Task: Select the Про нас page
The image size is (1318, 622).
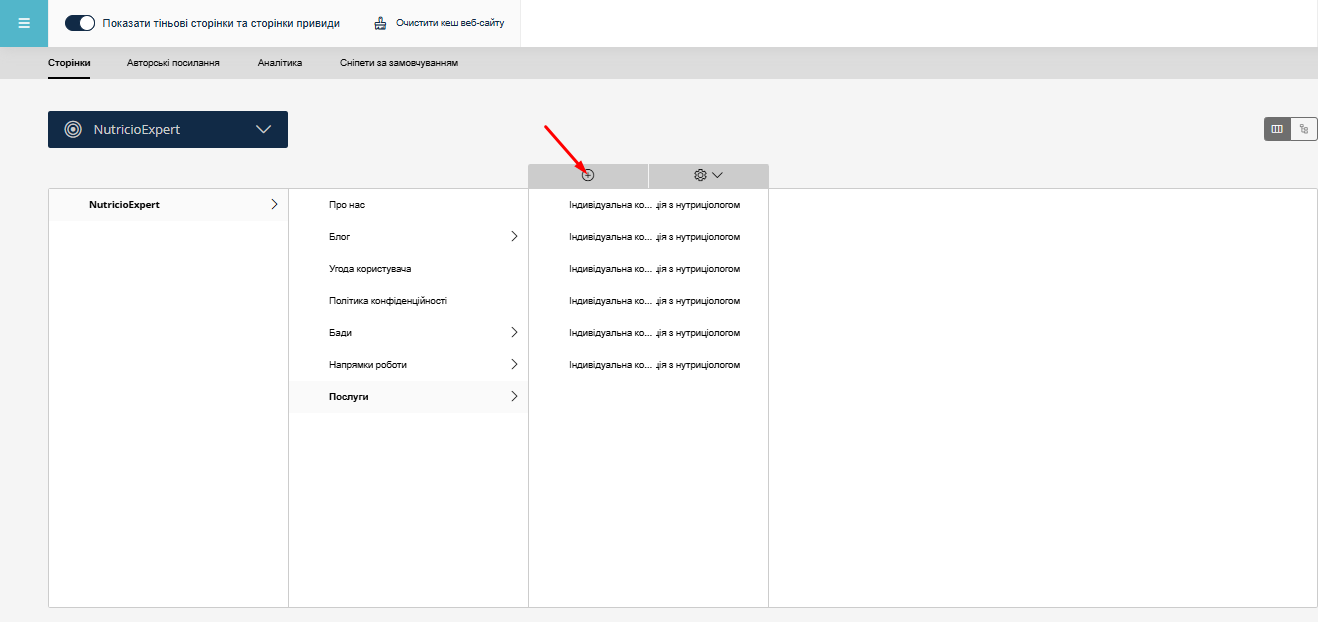Action: (347, 205)
